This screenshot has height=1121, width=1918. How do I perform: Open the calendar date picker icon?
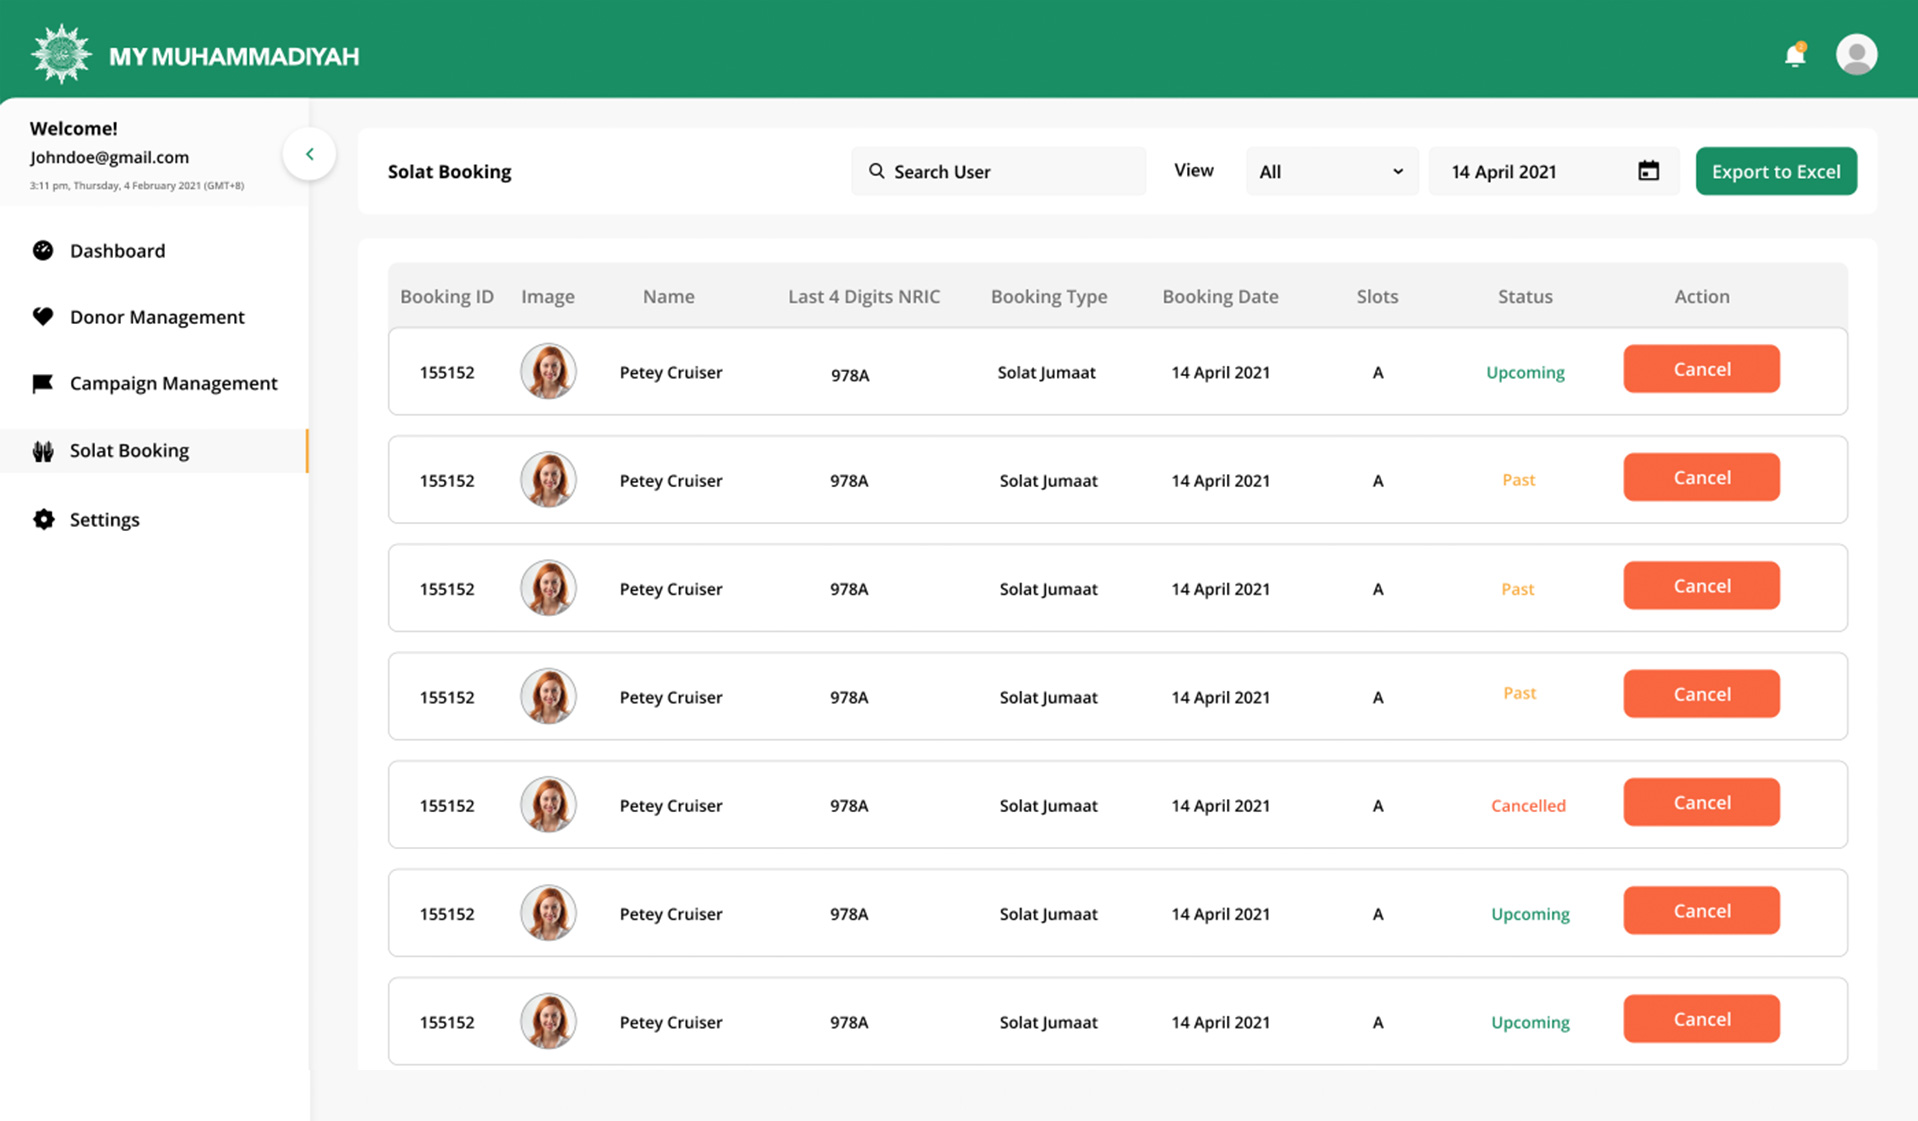[1648, 171]
